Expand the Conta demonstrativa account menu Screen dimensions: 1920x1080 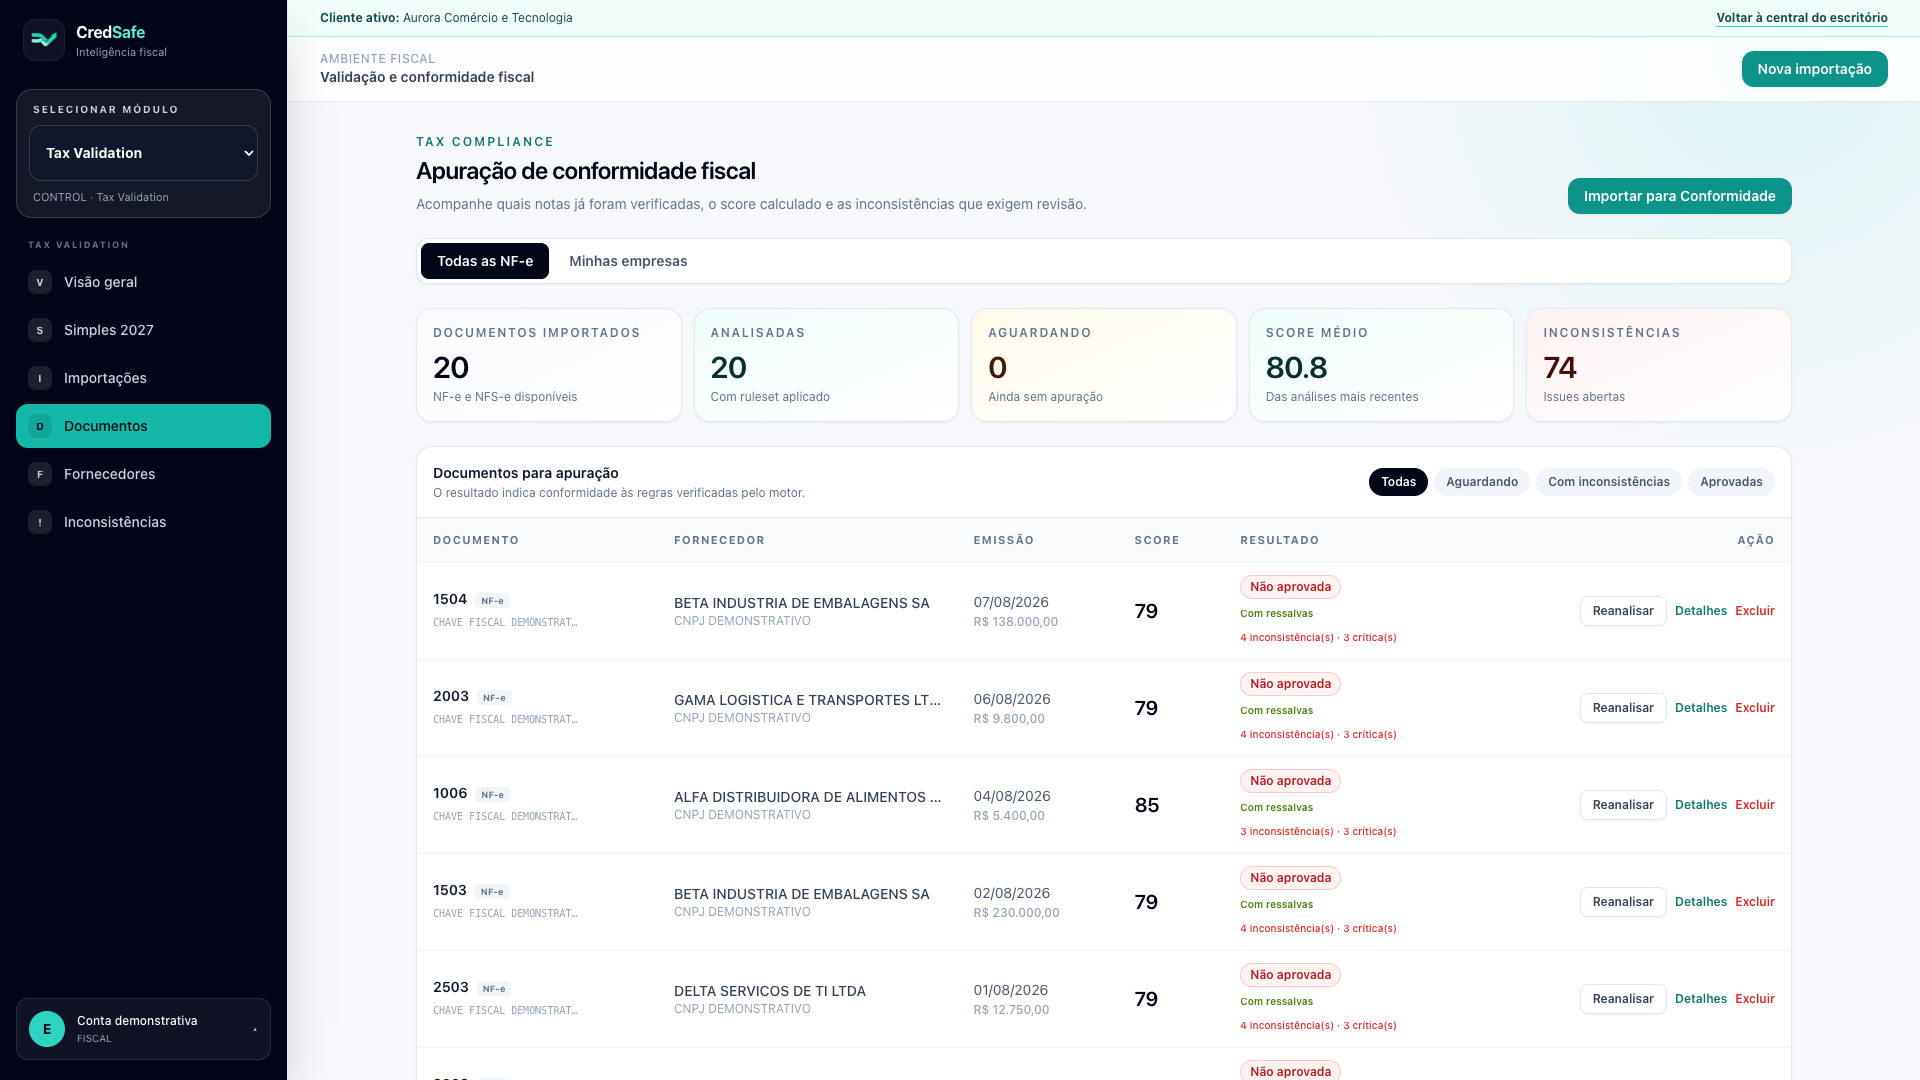143,1029
